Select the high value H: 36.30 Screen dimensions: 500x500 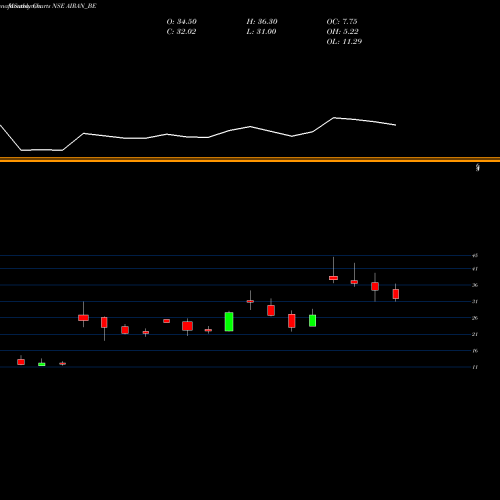click(x=262, y=22)
